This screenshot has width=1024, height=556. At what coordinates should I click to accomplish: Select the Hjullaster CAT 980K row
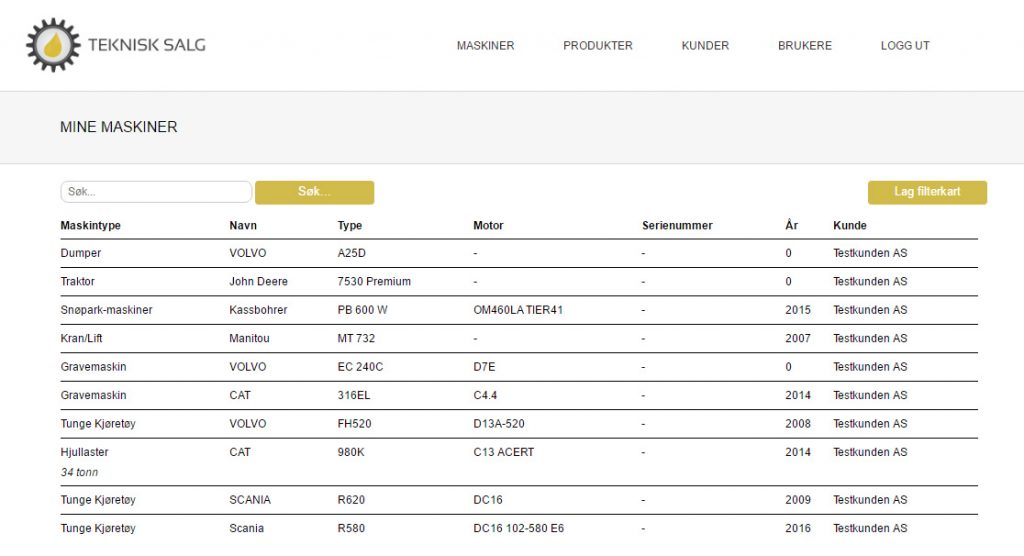click(x=519, y=462)
